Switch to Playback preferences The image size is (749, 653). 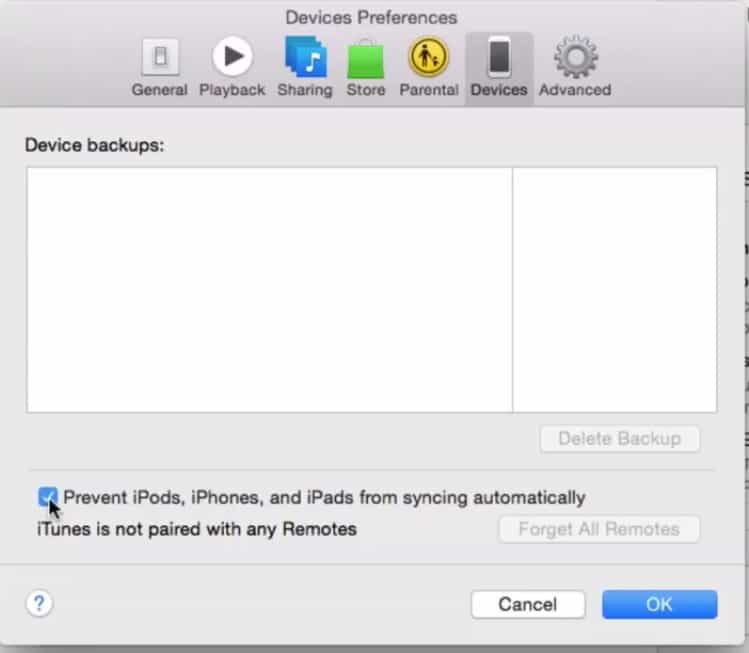tap(232, 67)
